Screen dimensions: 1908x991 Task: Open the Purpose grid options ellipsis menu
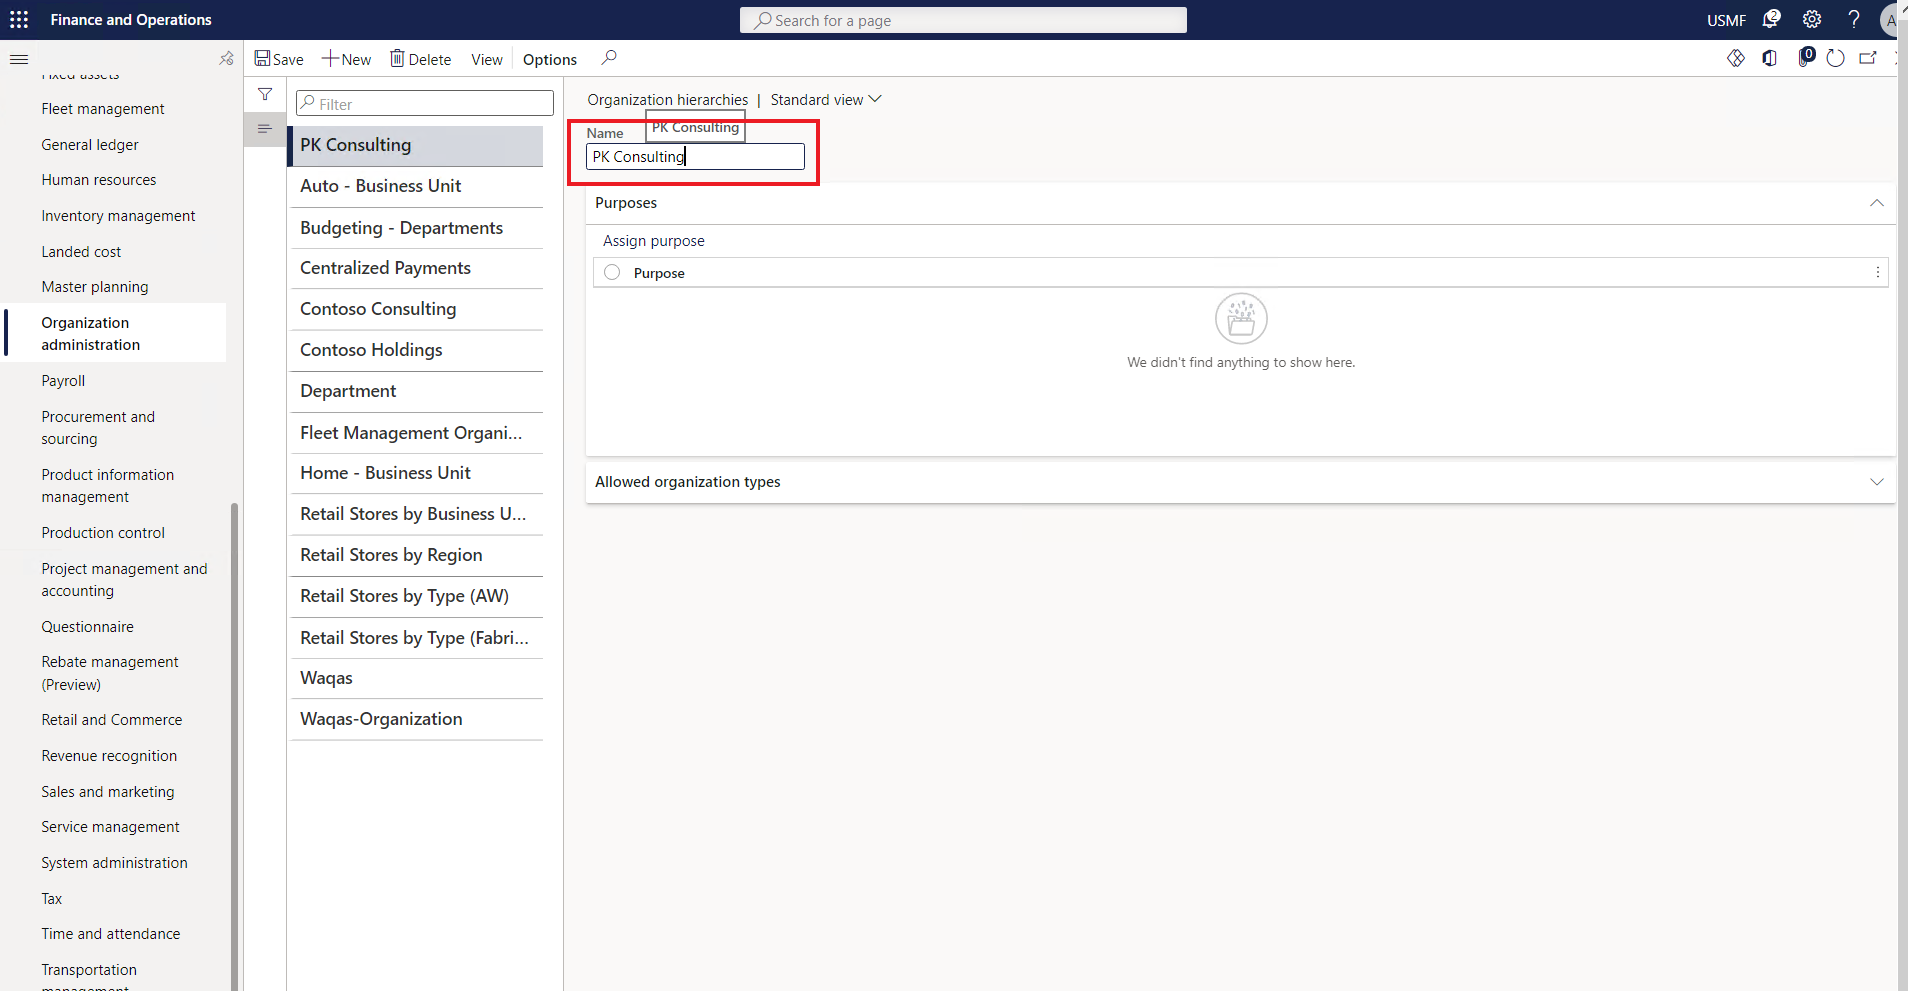[x=1878, y=272]
